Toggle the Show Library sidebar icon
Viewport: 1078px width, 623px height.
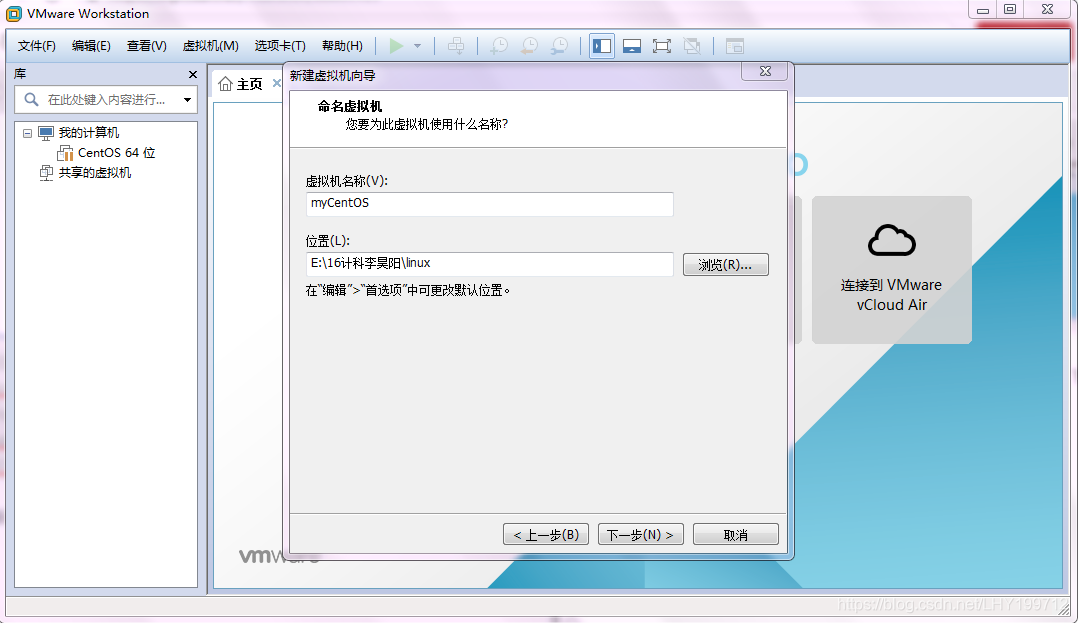(x=602, y=46)
